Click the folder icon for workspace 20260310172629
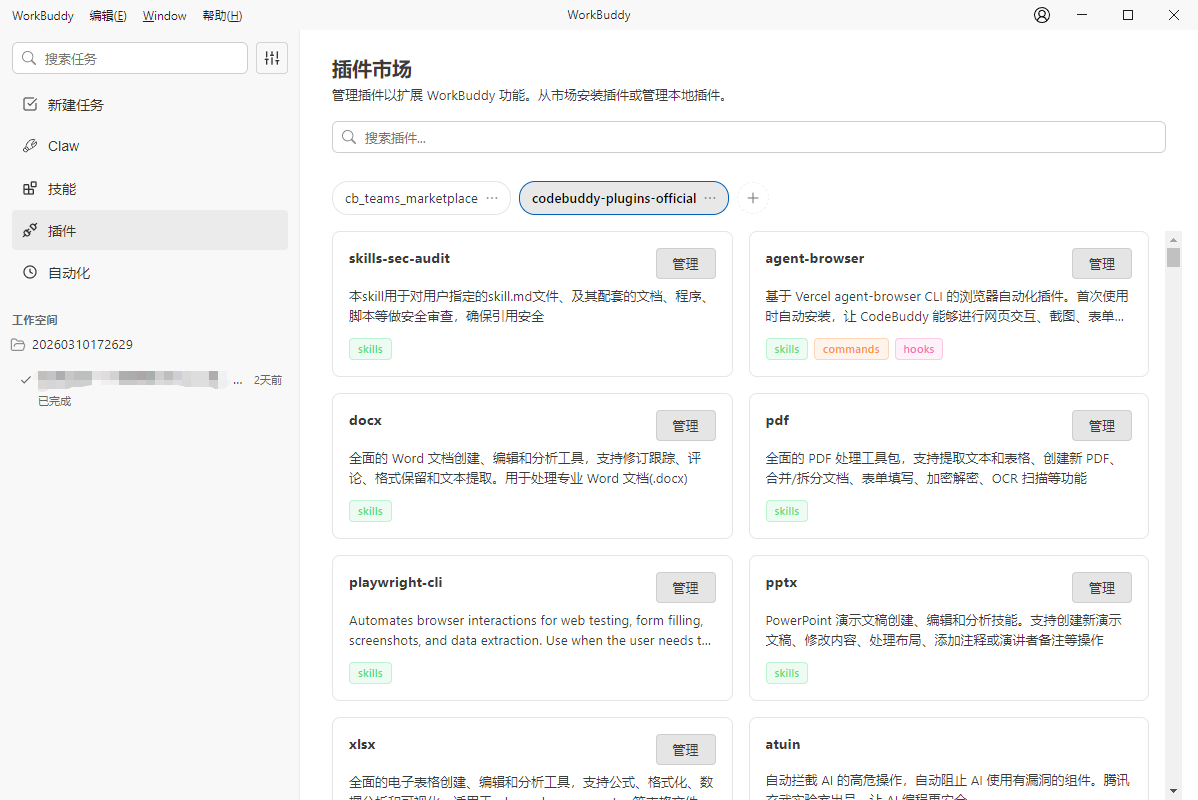Screen dimensions: 1198x800 tap(18, 345)
